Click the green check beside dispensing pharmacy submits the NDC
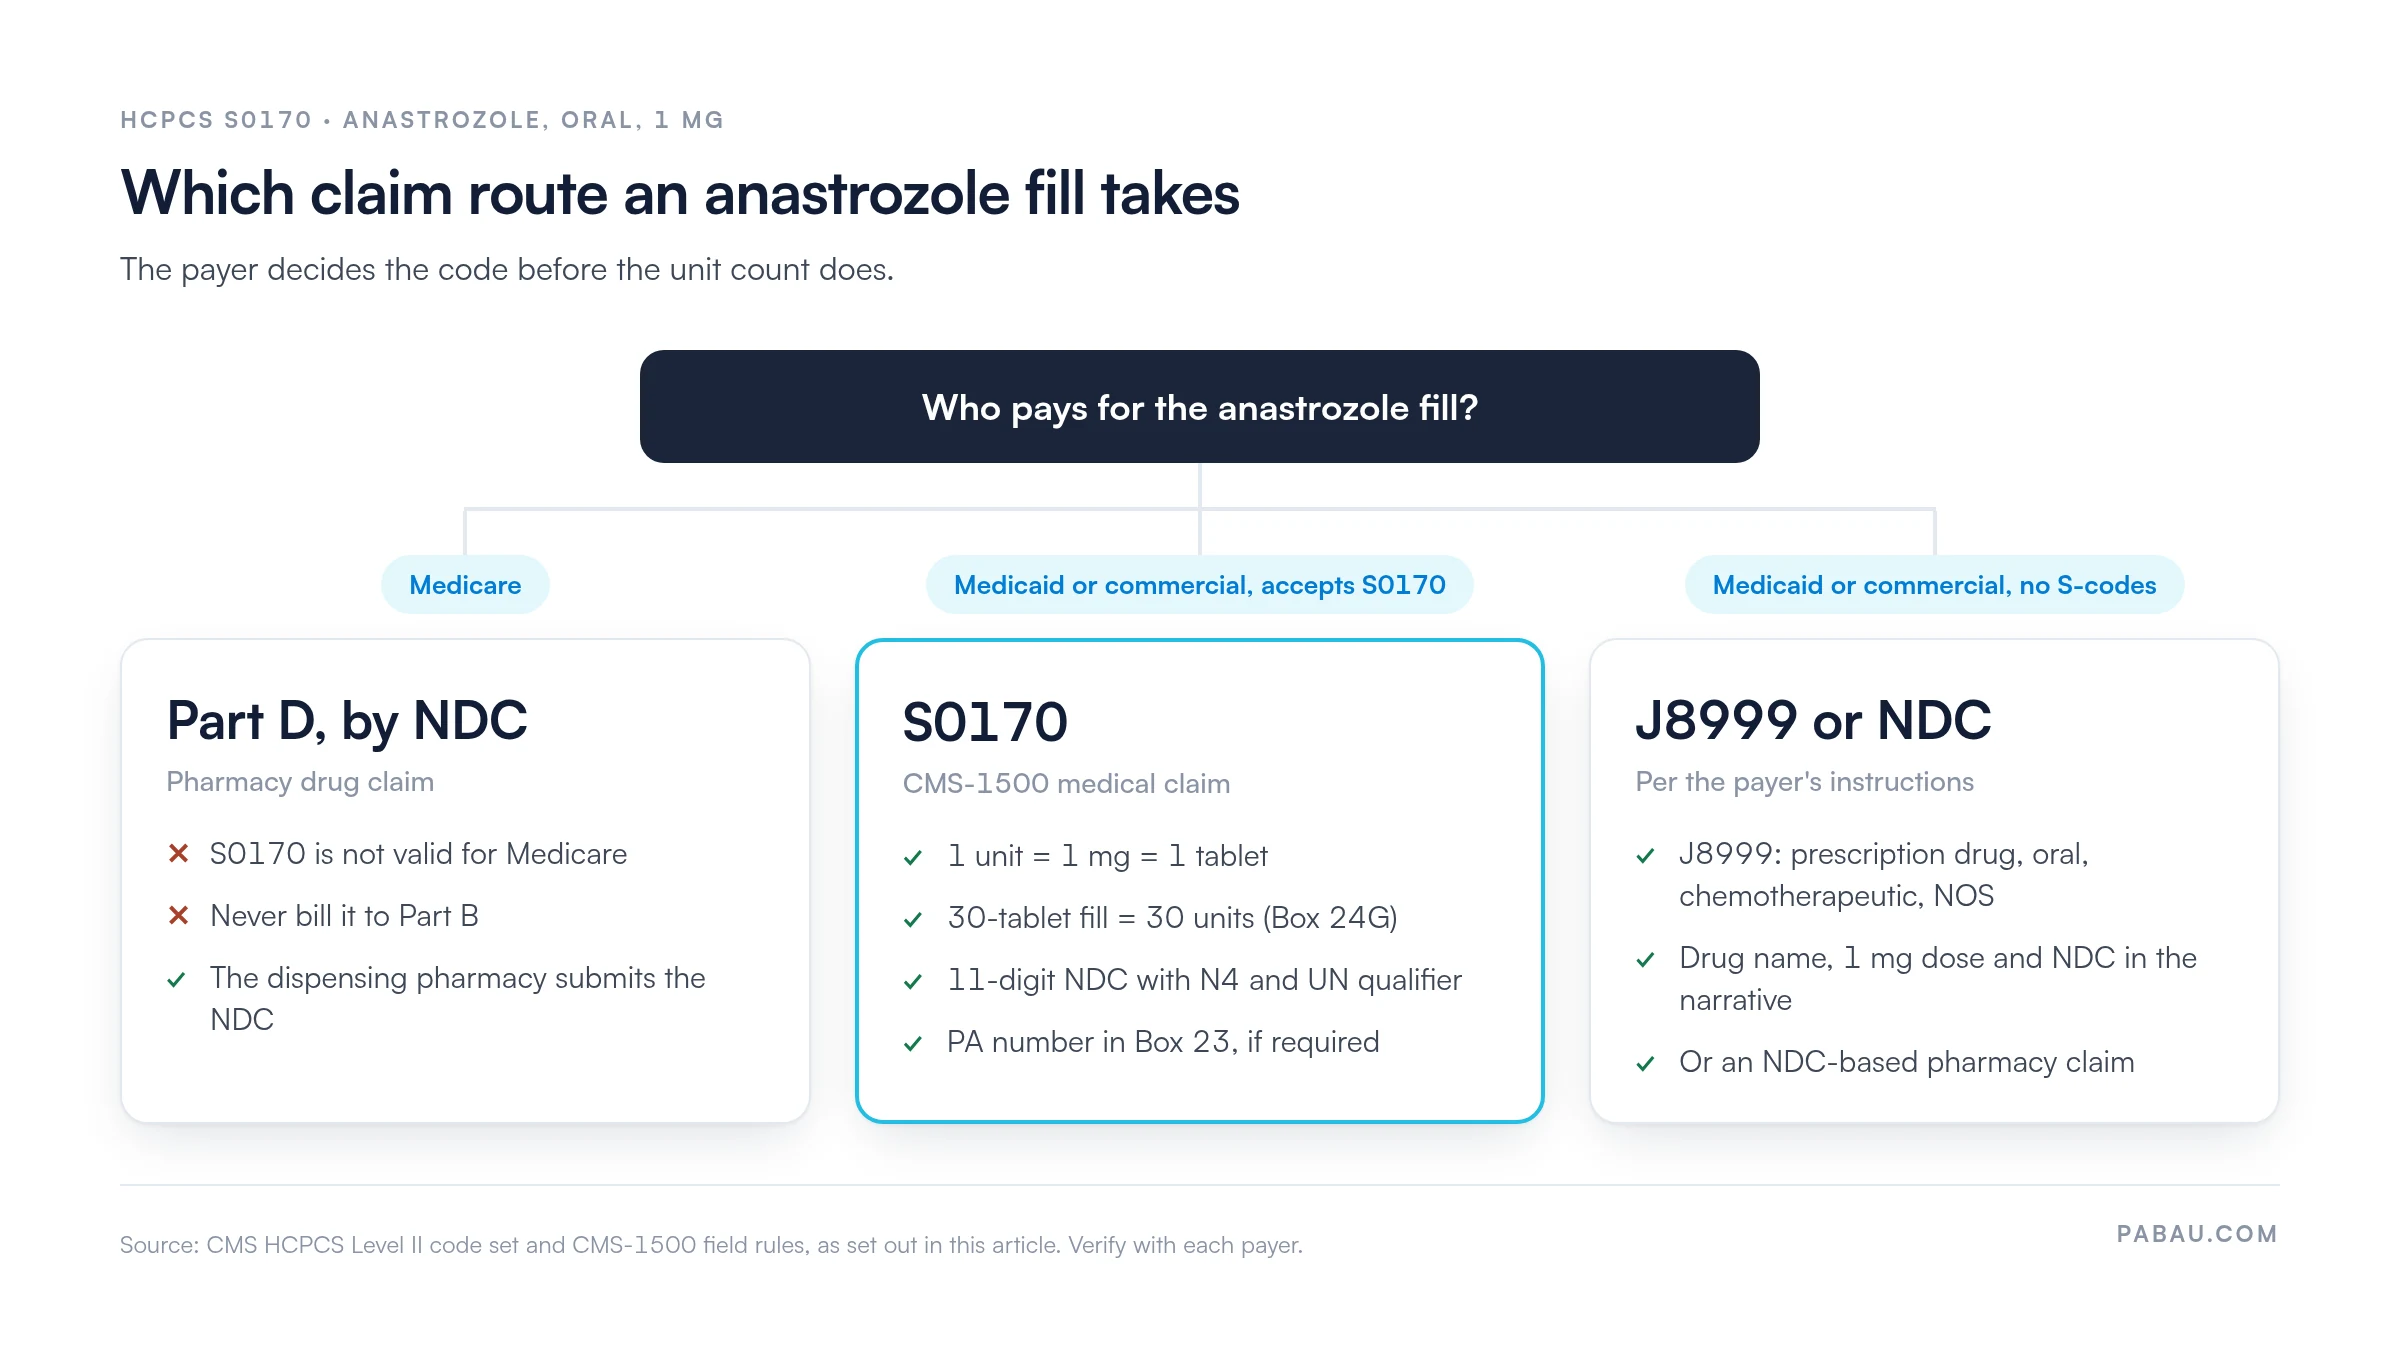The image size is (2400, 1356). 177,979
